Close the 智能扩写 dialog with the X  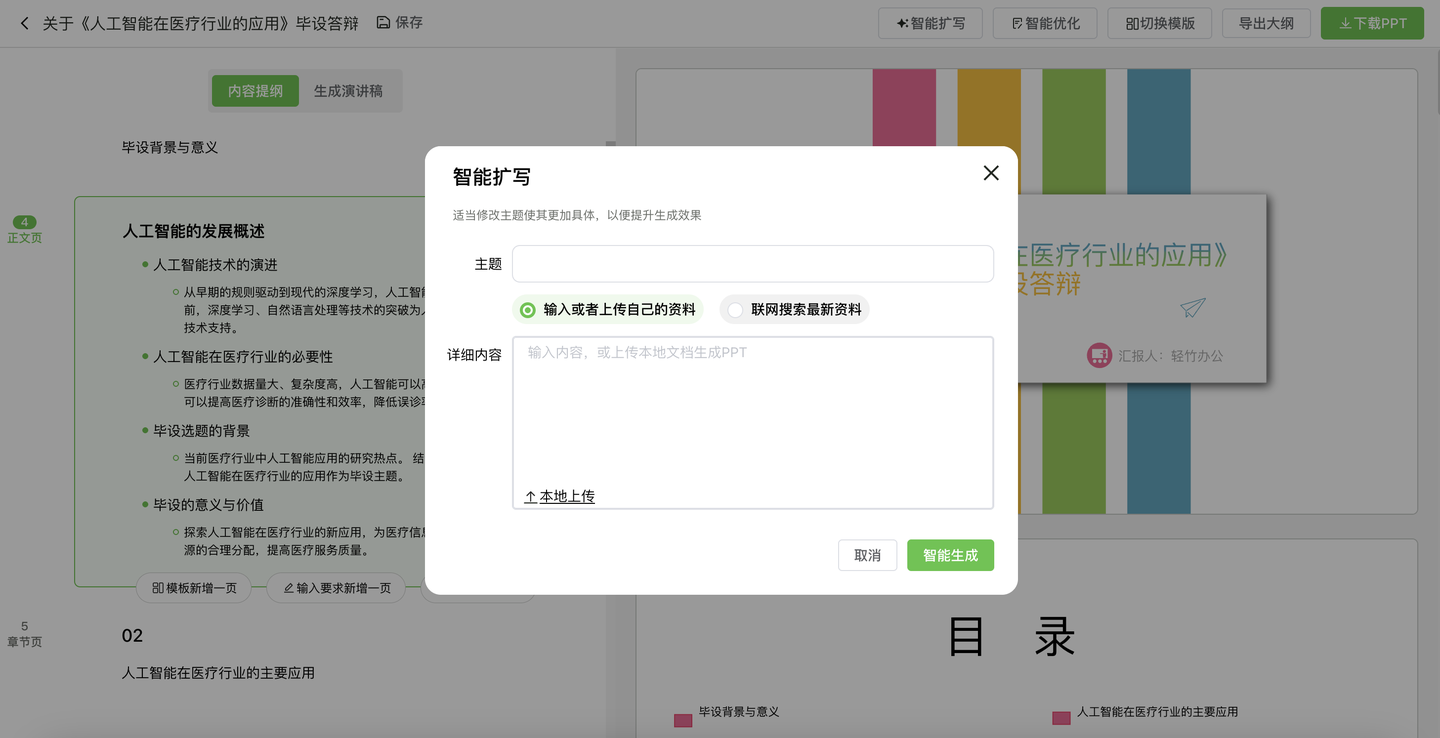(x=990, y=173)
